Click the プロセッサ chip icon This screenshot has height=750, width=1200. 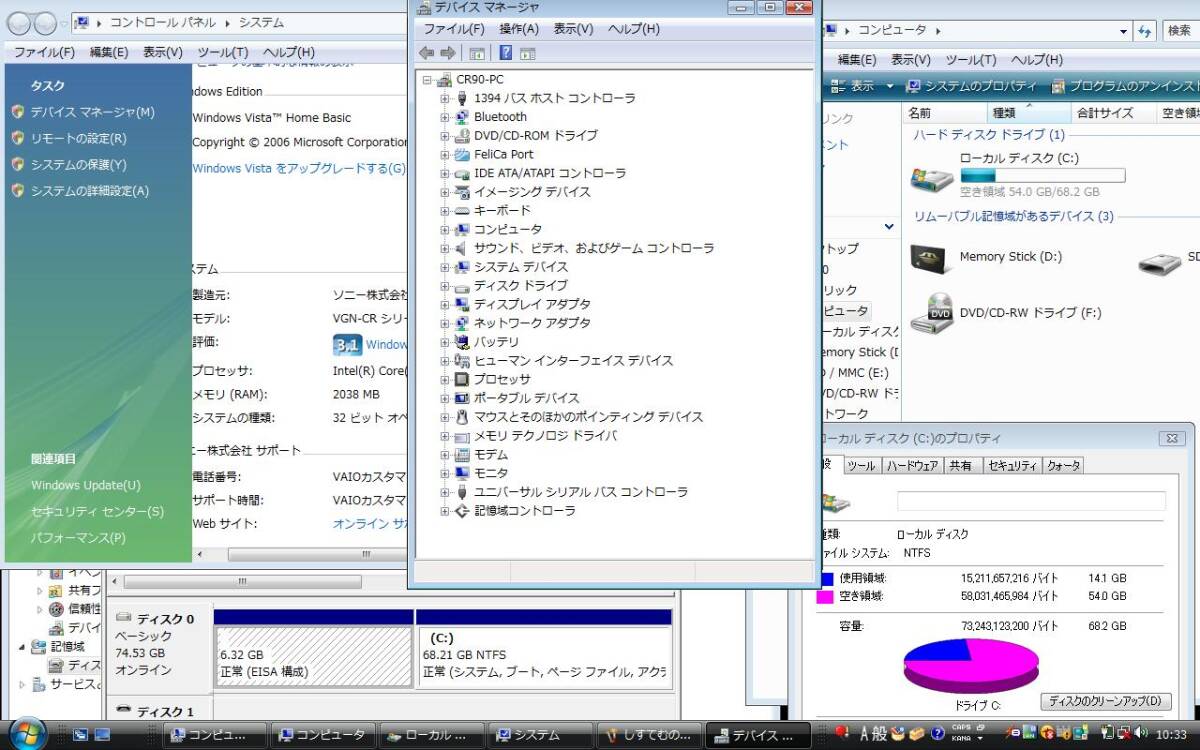tap(462, 379)
